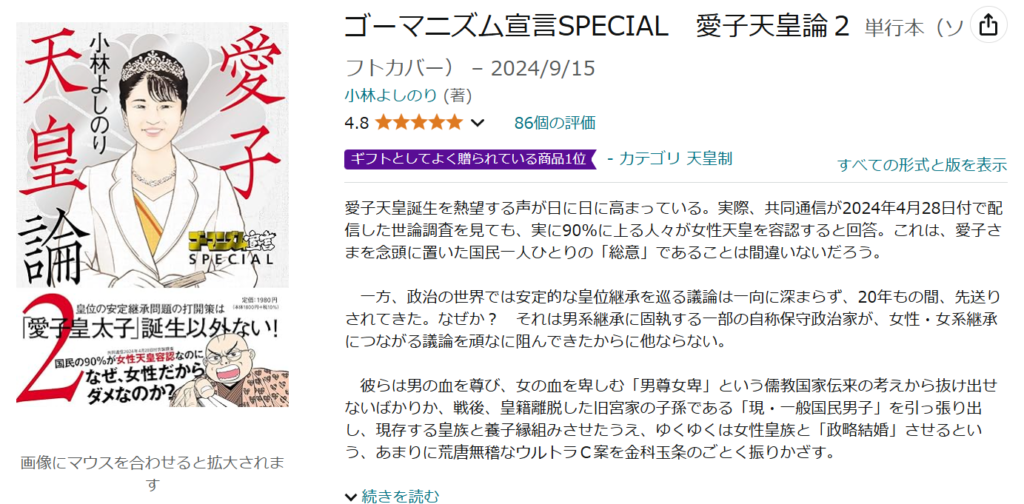Click the five-star rating icons
Image resolution: width=1024 pixels, height=504 pixels.
click(418, 122)
